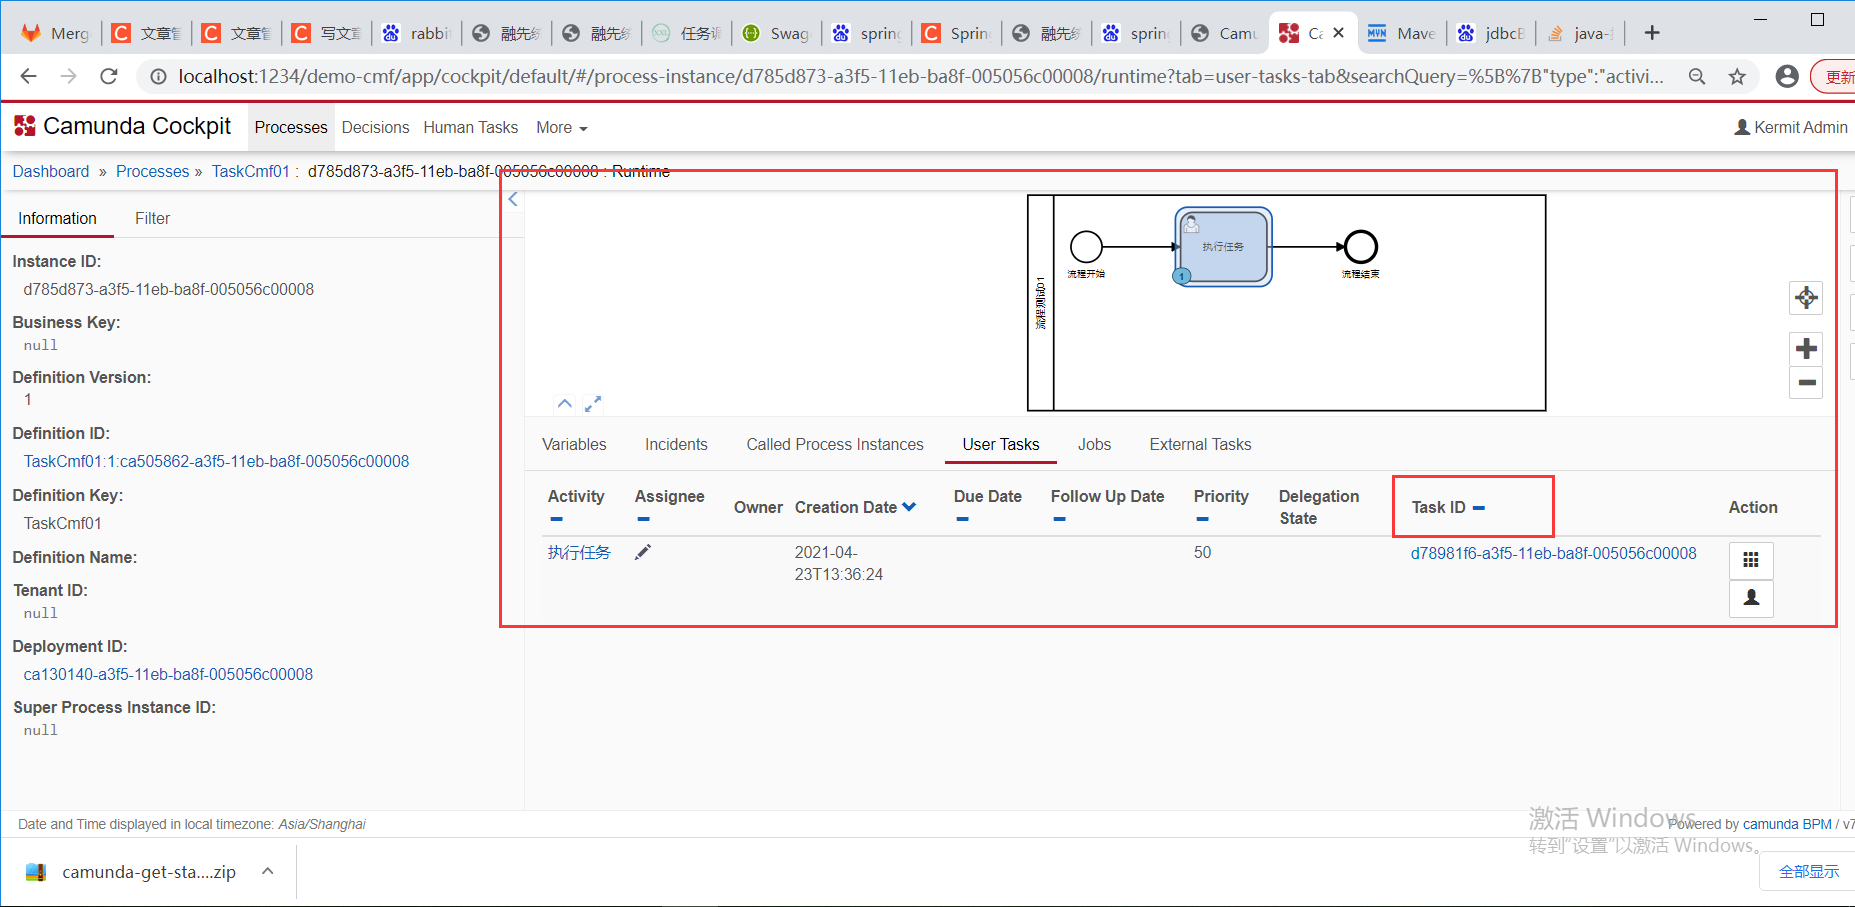
Task: Toggle sorting on the Priority column
Action: pos(1202,517)
